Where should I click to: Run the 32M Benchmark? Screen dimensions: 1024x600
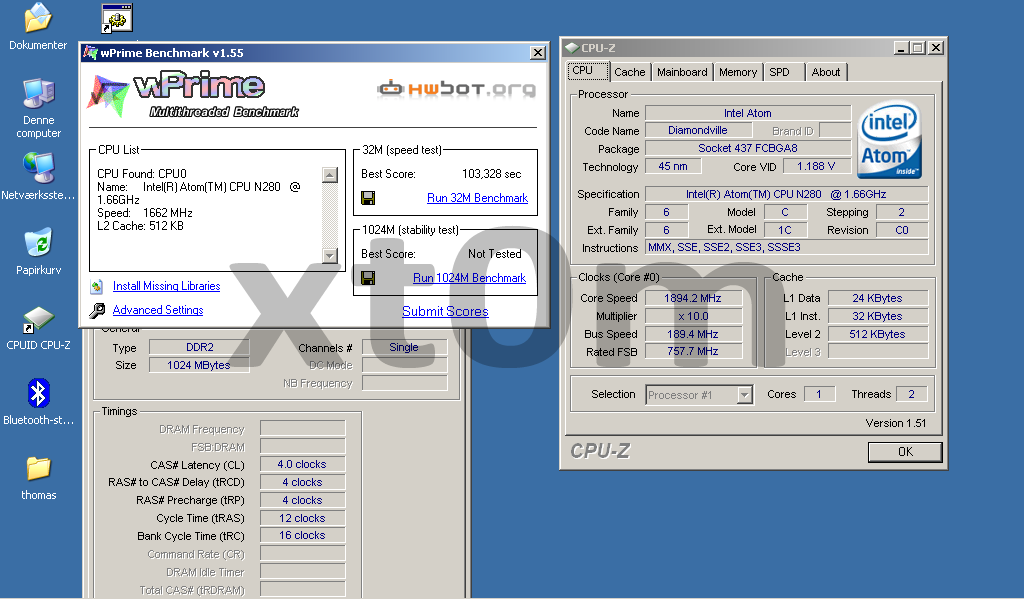(x=477, y=198)
